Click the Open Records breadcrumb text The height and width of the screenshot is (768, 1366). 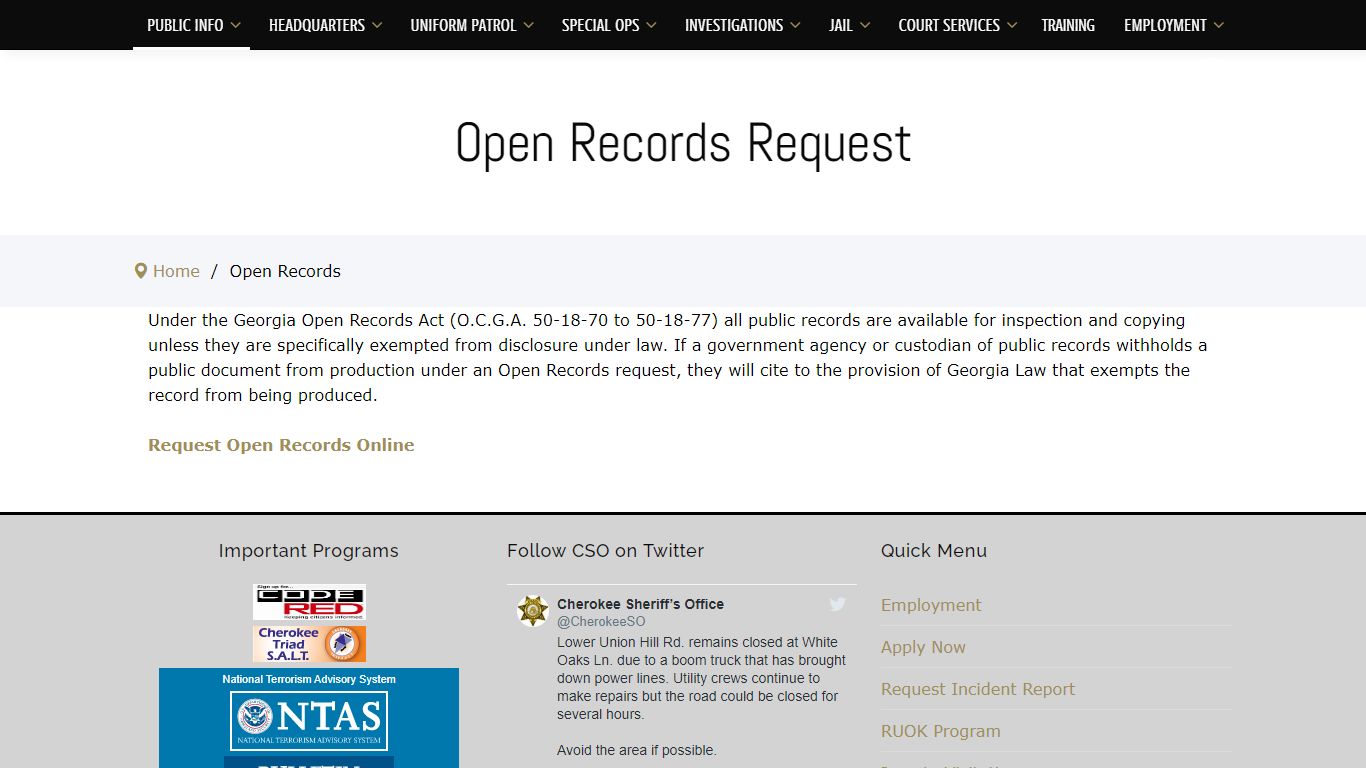(285, 271)
